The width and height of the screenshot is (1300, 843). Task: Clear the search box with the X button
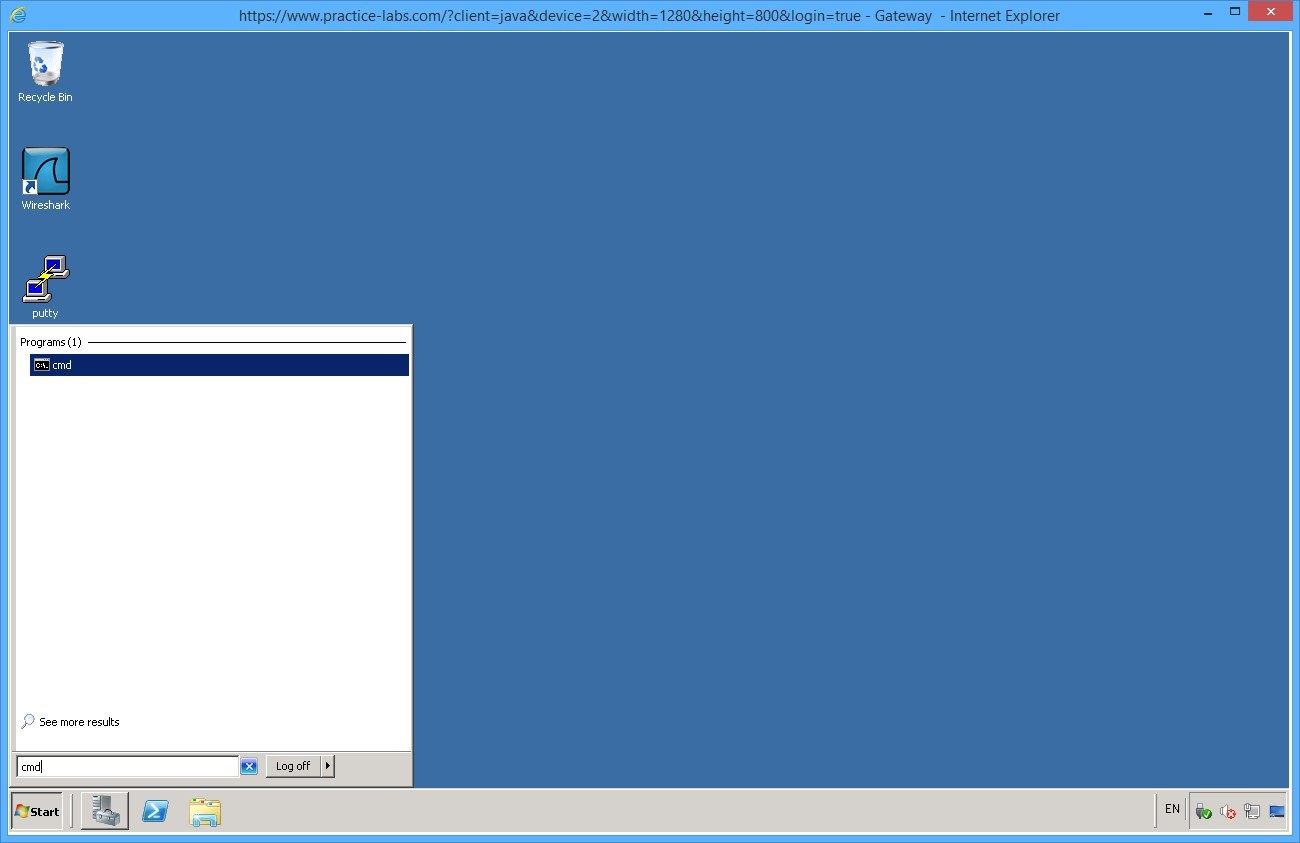pyautogui.click(x=249, y=765)
